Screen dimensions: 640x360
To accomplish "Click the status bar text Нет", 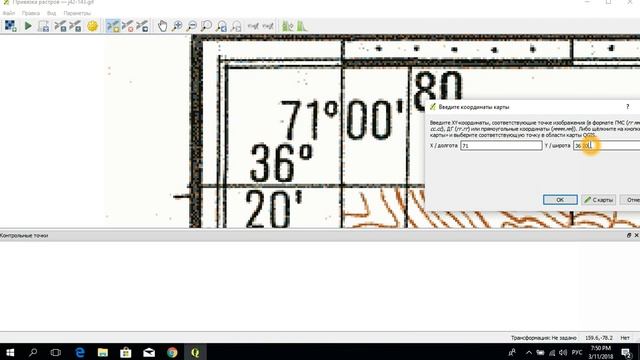I will (x=625, y=338).
